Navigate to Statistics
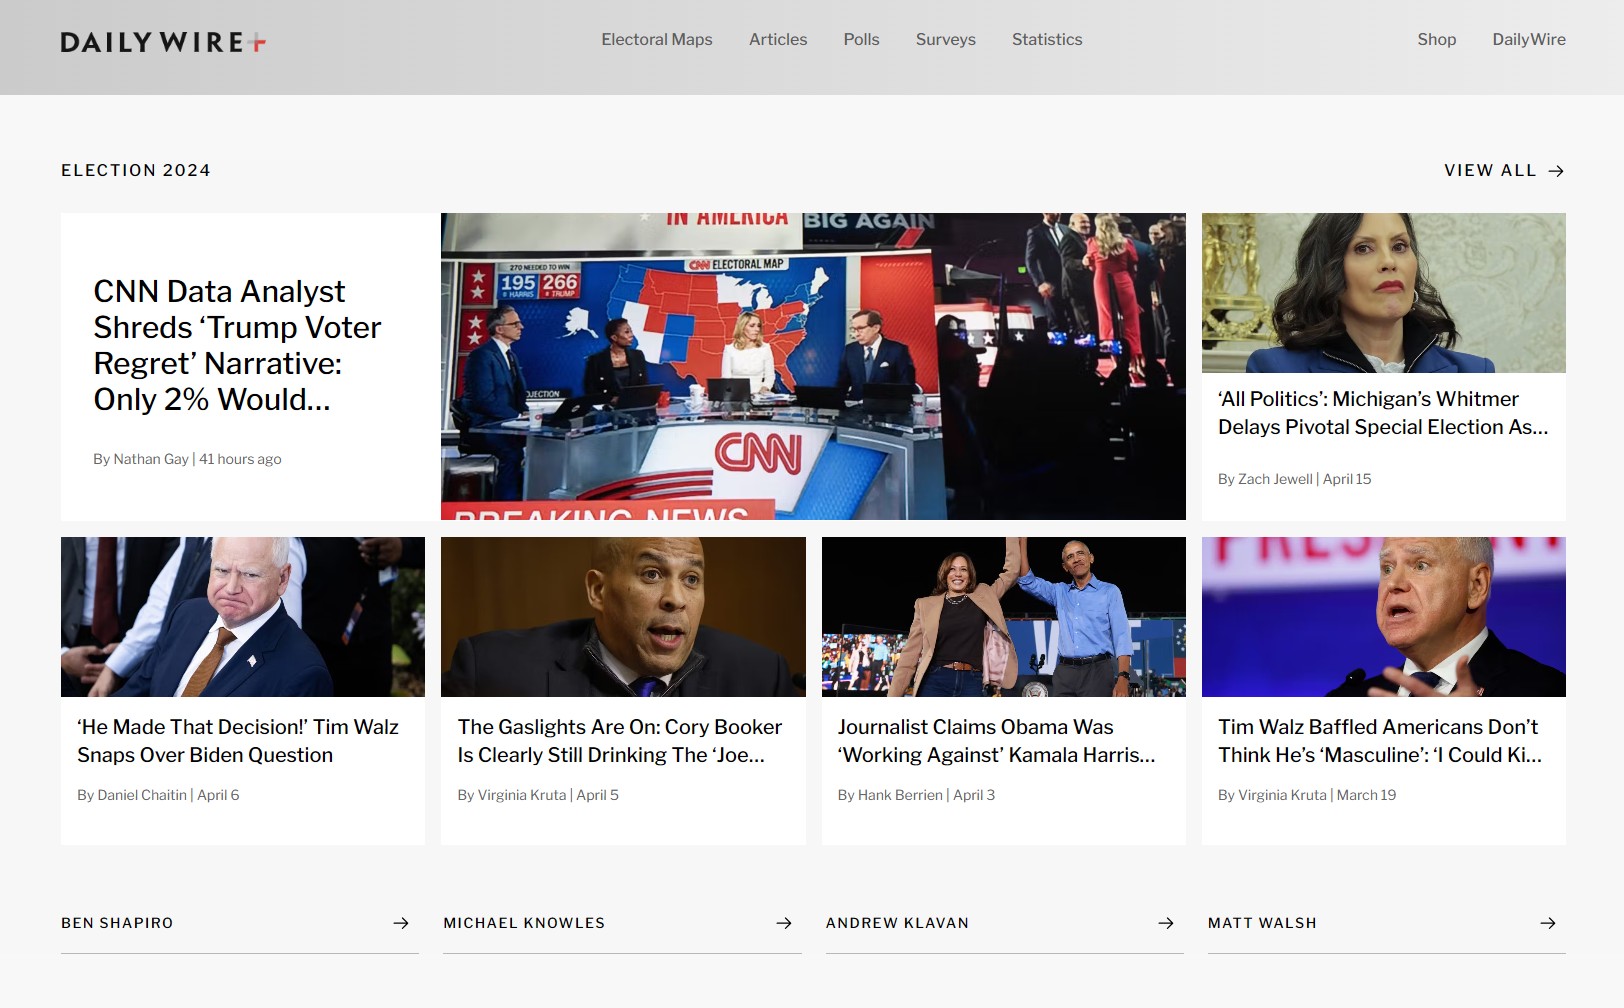This screenshot has height=1008, width=1624. (1046, 40)
